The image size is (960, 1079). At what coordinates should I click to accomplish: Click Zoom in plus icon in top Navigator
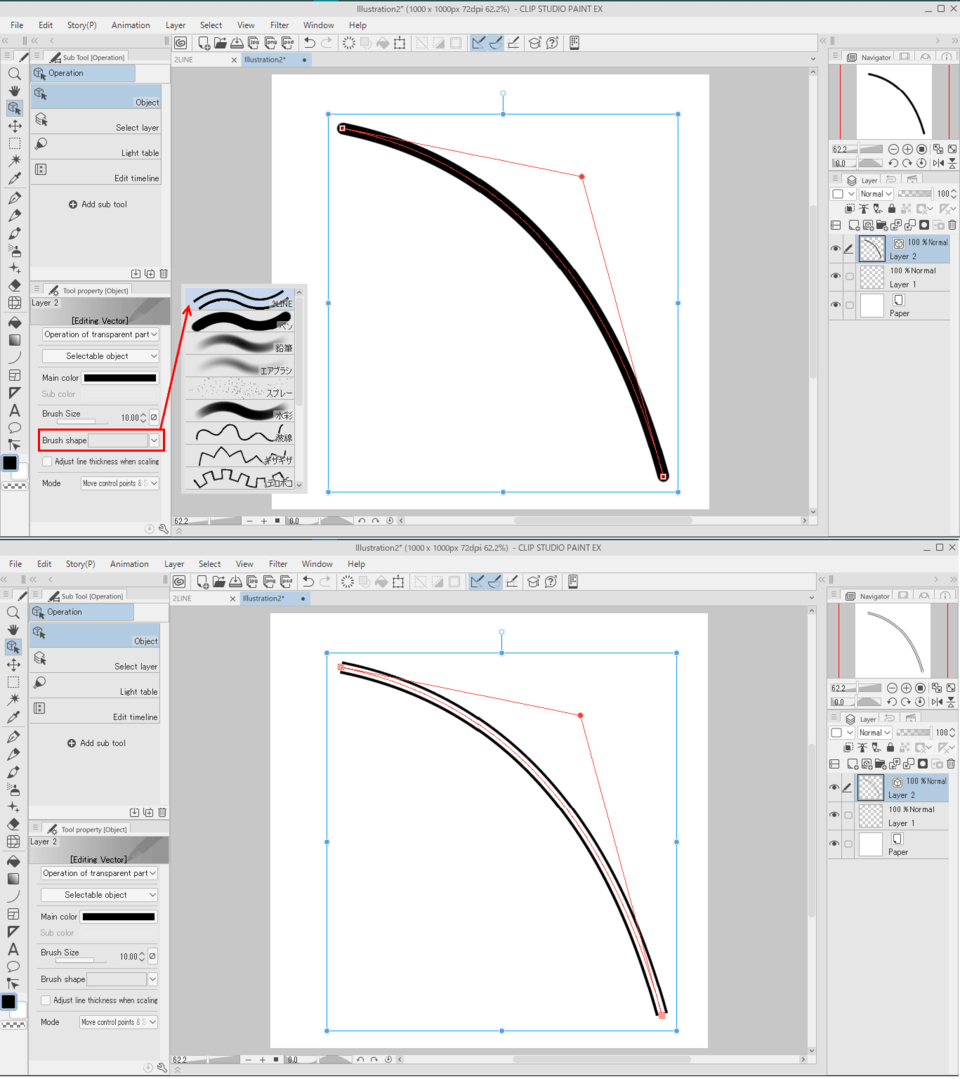[908, 149]
